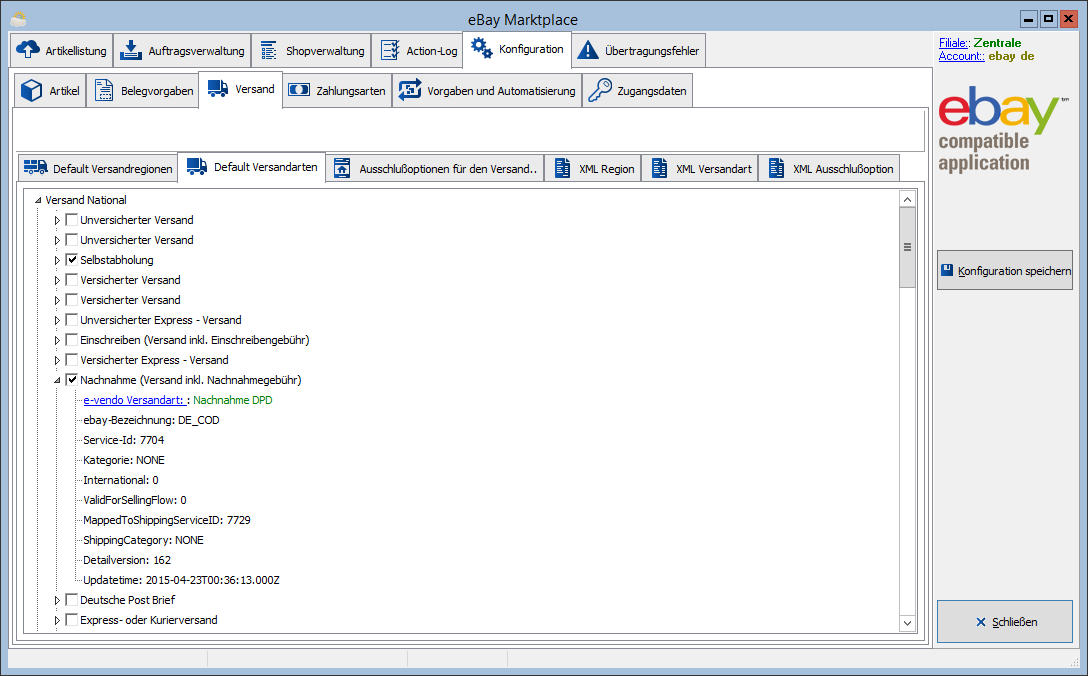This screenshot has height=676, width=1088.
Task: Click the Vorgaben und Automatisierung arrows icon
Action: (409, 90)
